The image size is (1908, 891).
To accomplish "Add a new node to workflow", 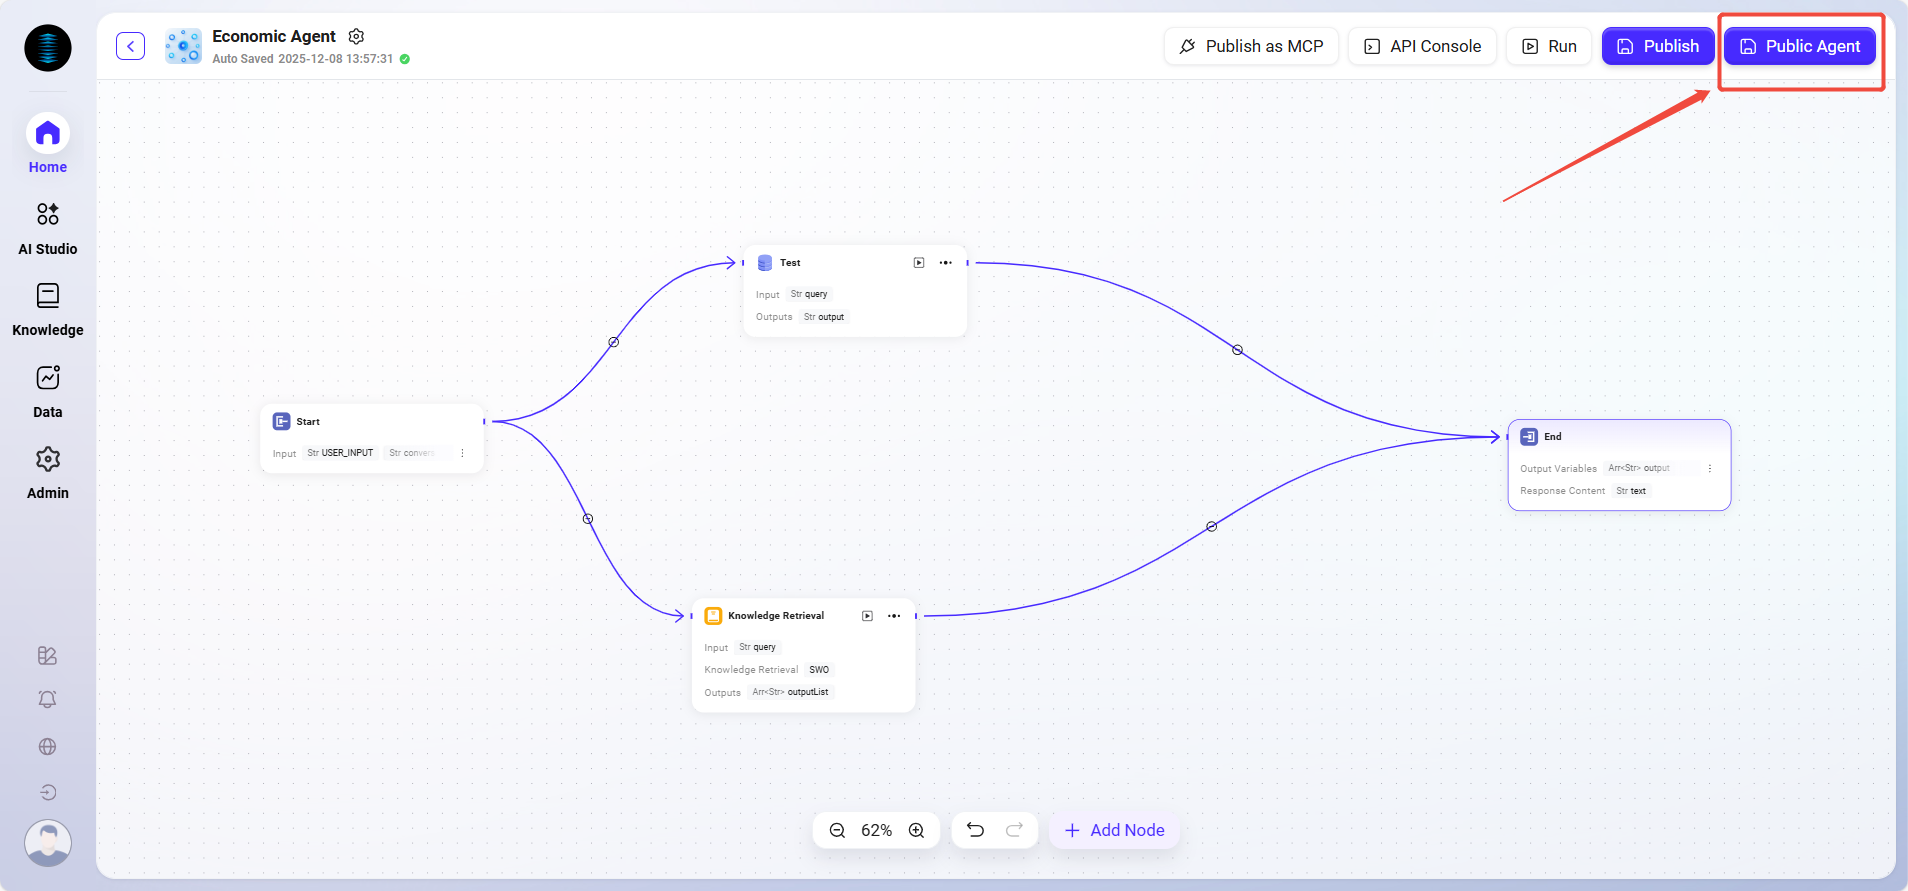I will 1114,830.
